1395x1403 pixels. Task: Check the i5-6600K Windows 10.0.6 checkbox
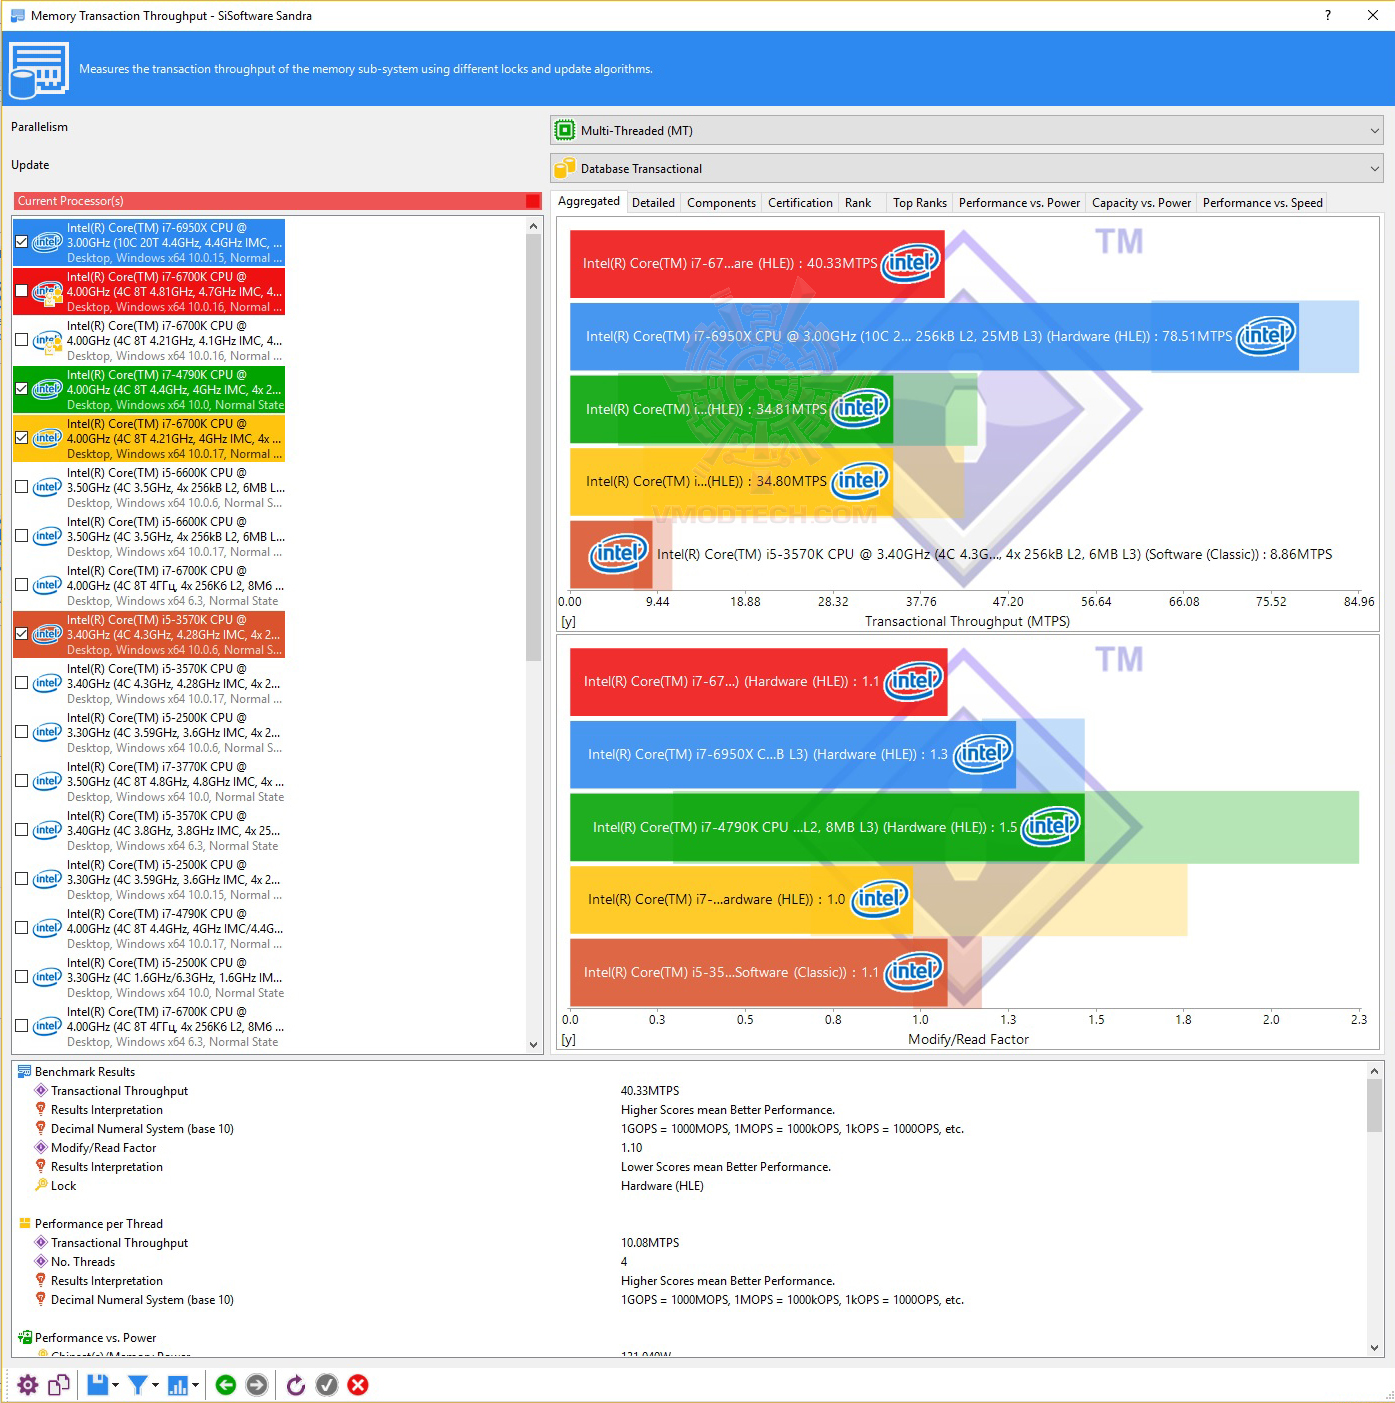coord(22,487)
